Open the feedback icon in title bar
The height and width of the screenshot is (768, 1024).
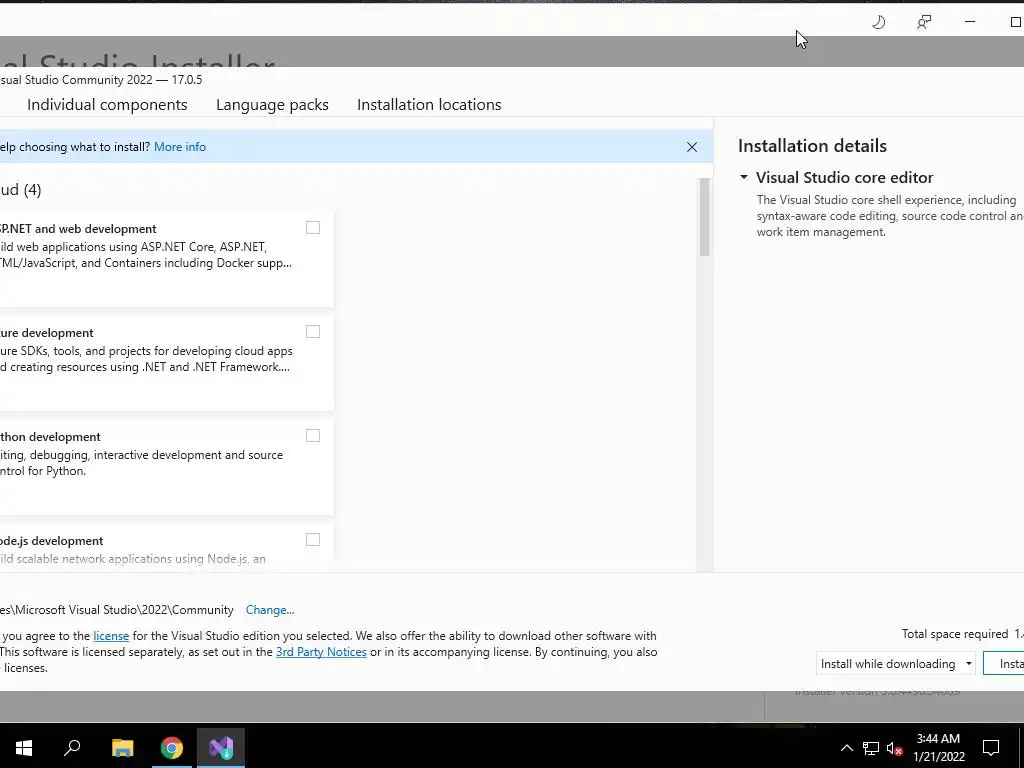[x=924, y=22]
